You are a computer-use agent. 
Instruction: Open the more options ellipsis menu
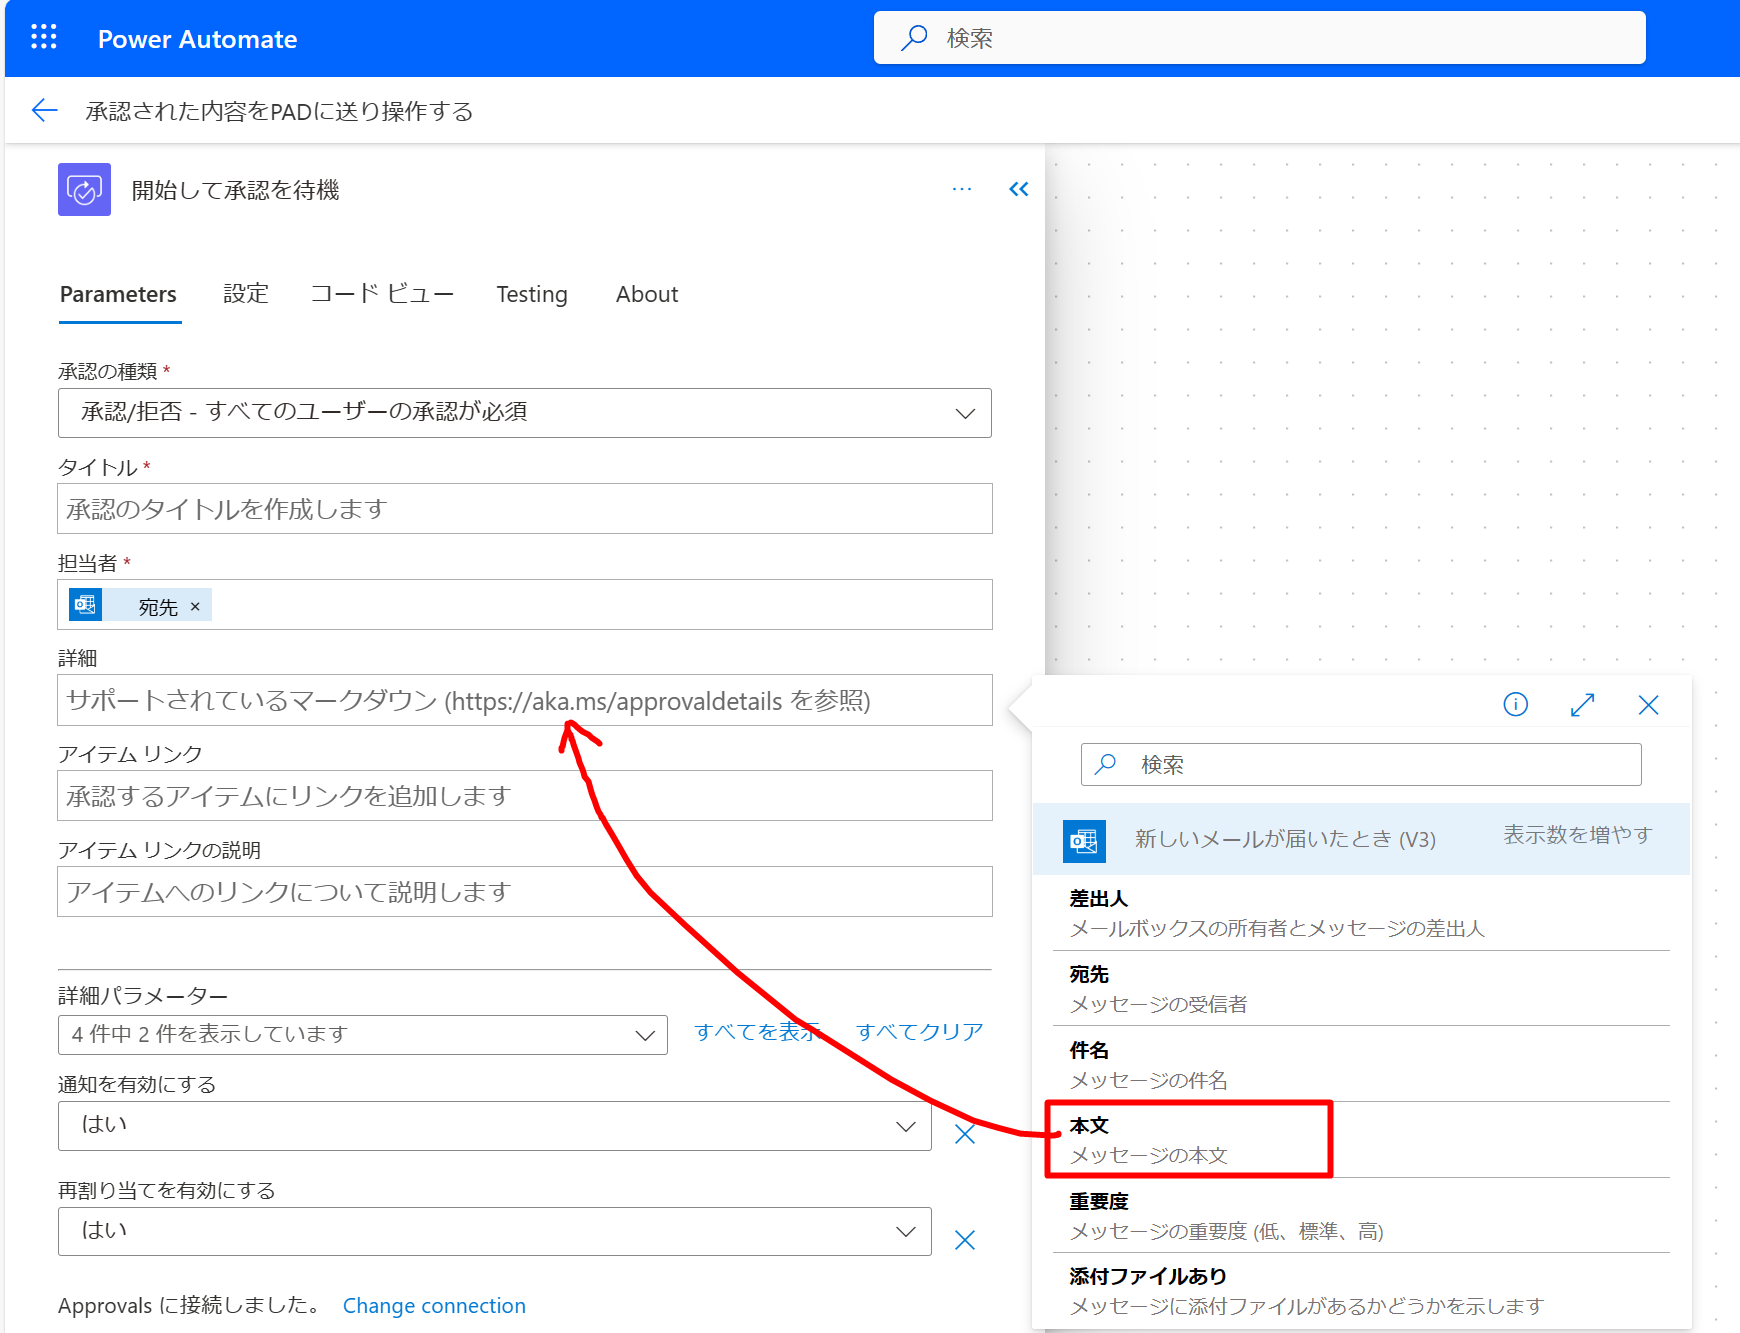[962, 189]
